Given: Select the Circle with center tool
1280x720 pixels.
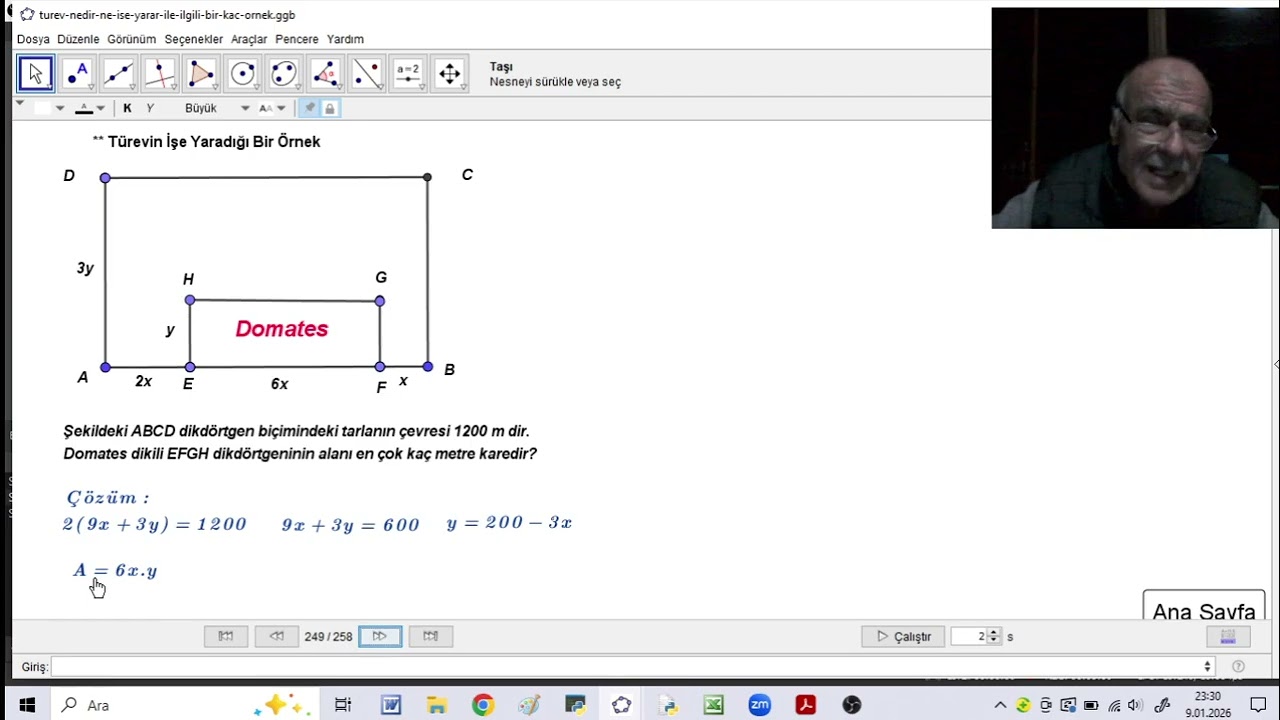Looking at the screenshot, I should [x=243, y=74].
